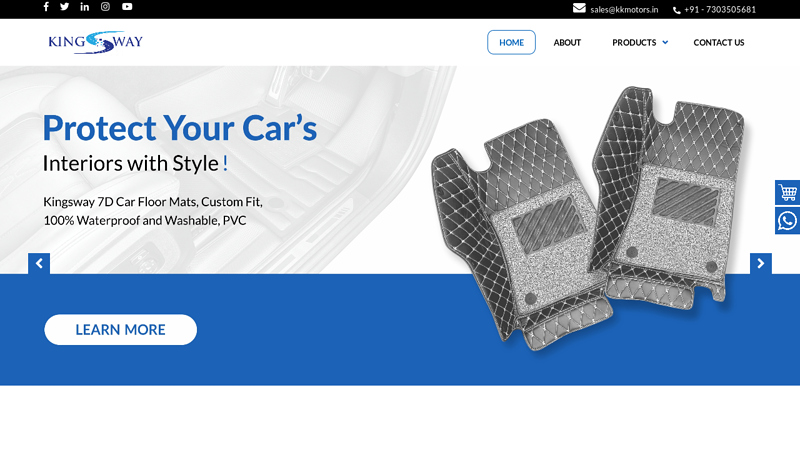Click the 'Interiors with Style!' subheading
The image size is (800, 450).
pos(135,164)
